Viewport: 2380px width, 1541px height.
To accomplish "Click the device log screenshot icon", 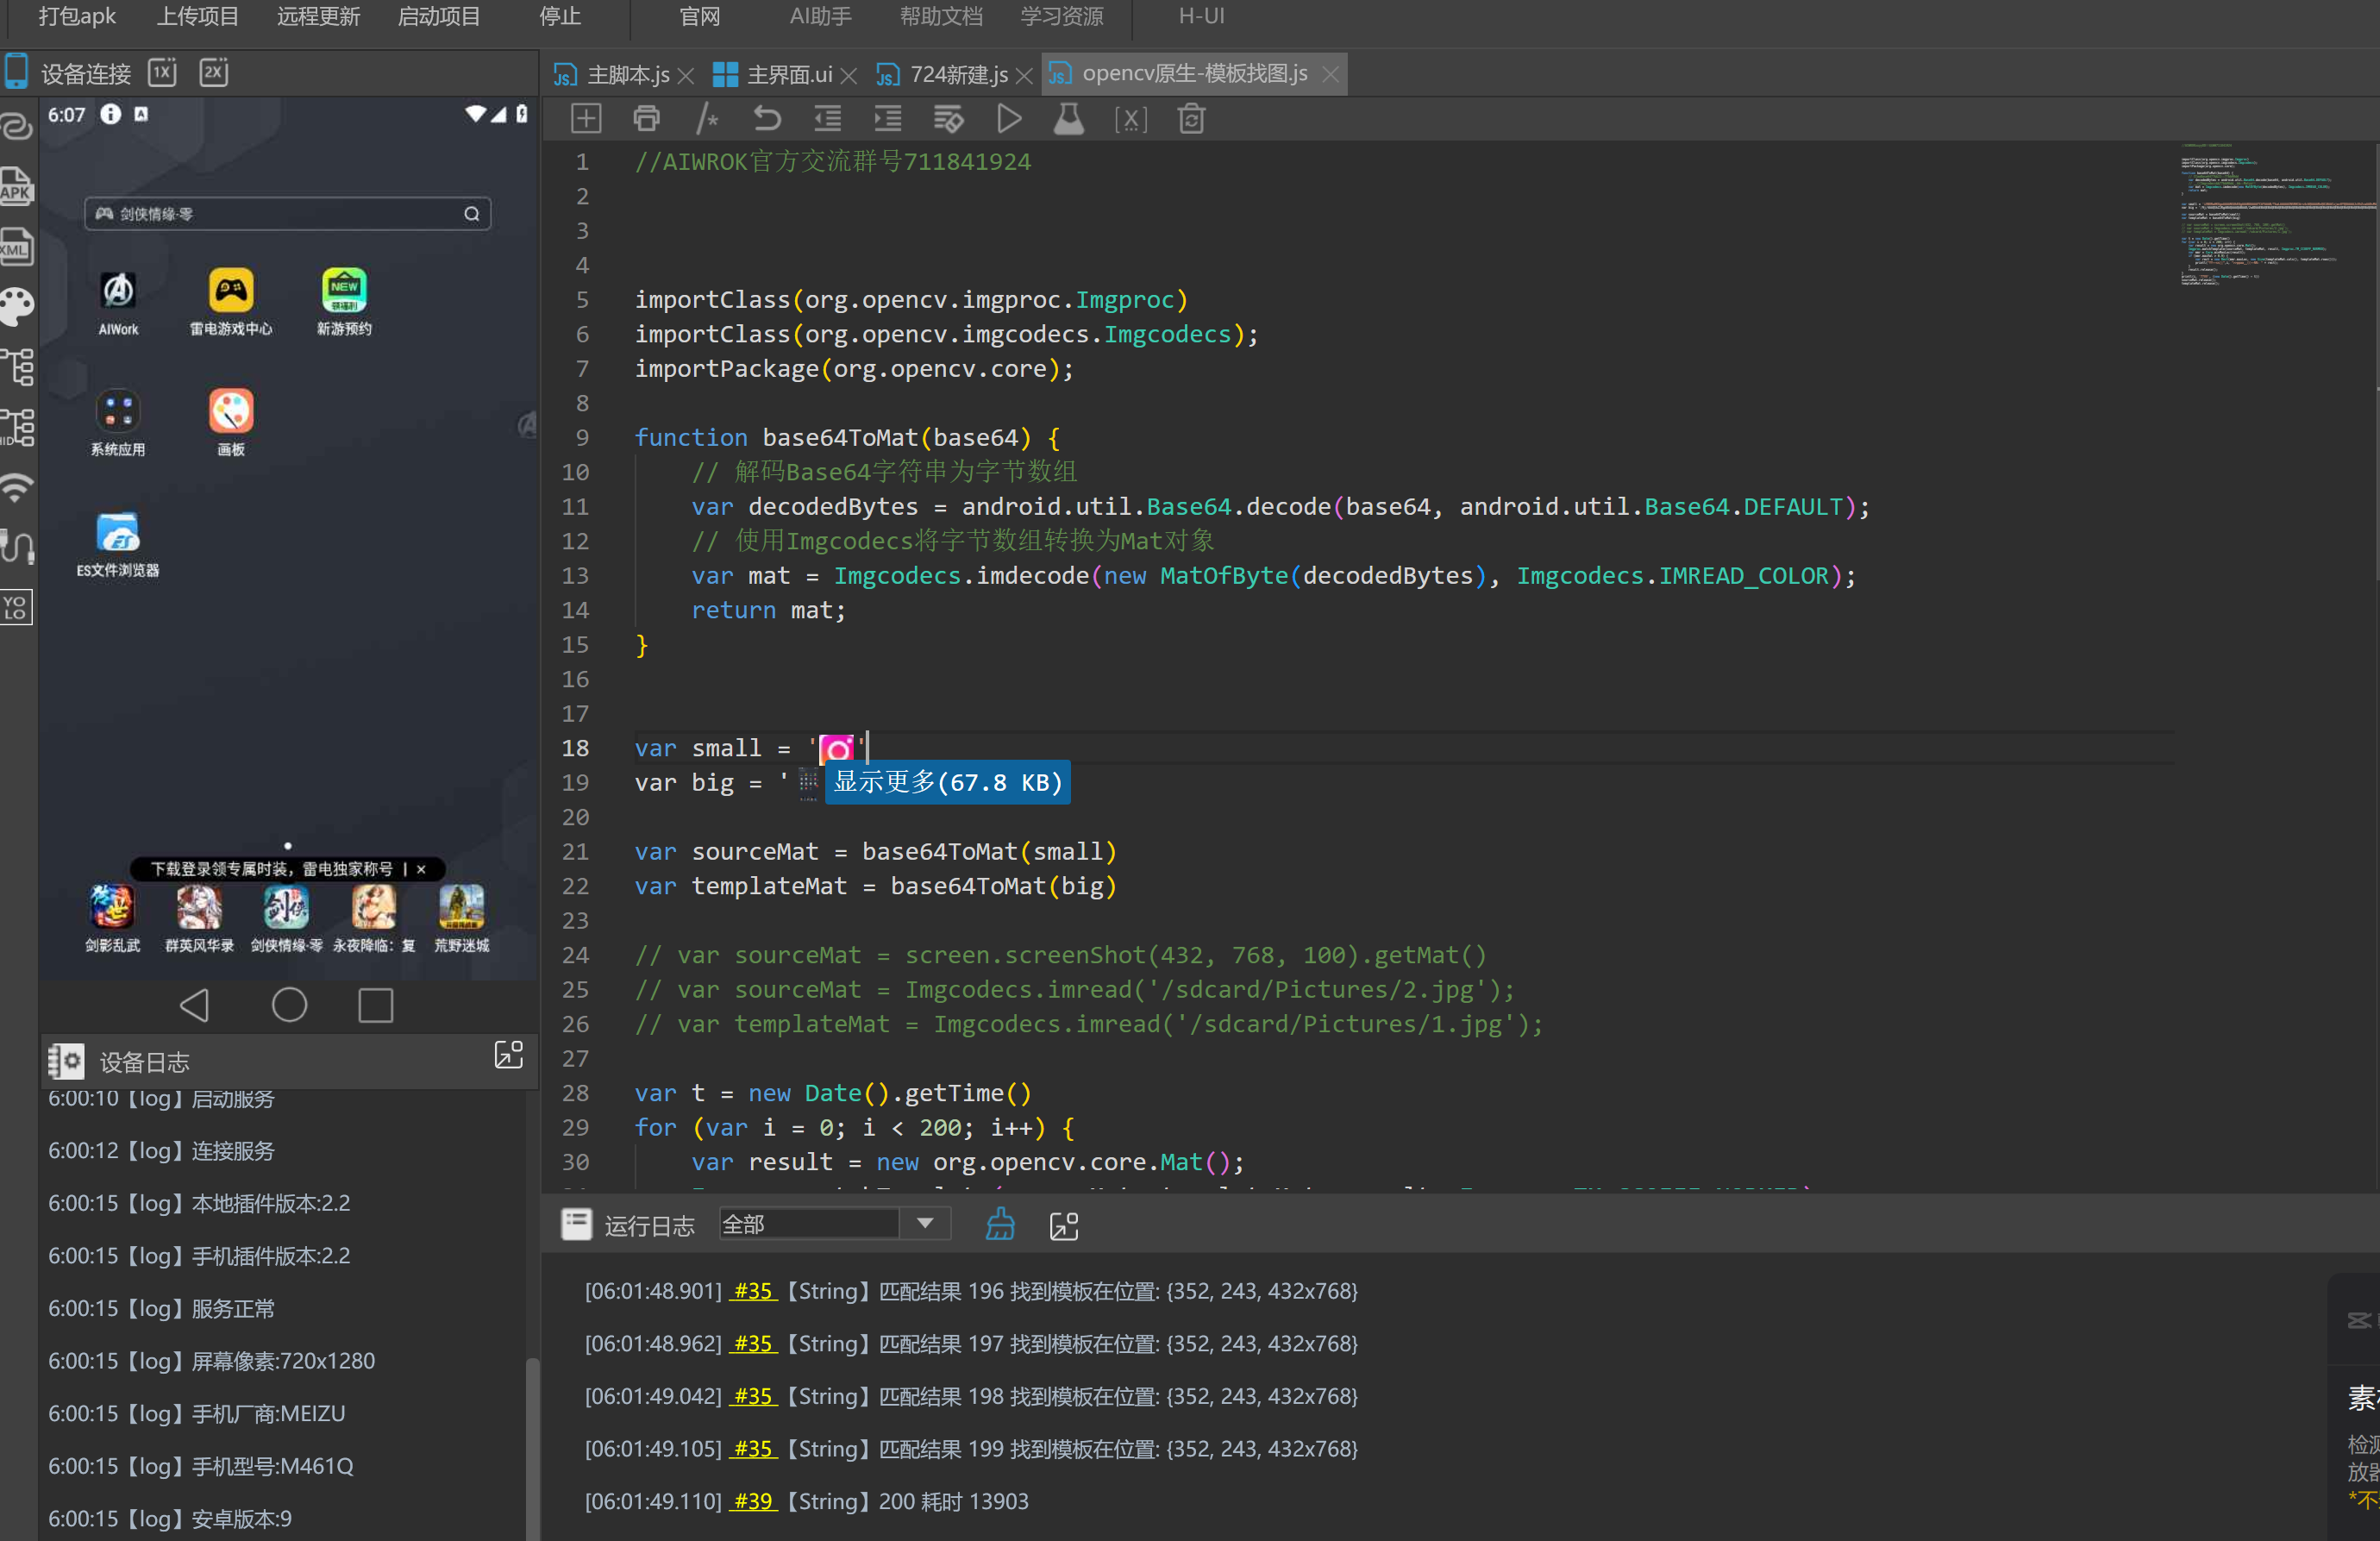I will pos(509,1054).
